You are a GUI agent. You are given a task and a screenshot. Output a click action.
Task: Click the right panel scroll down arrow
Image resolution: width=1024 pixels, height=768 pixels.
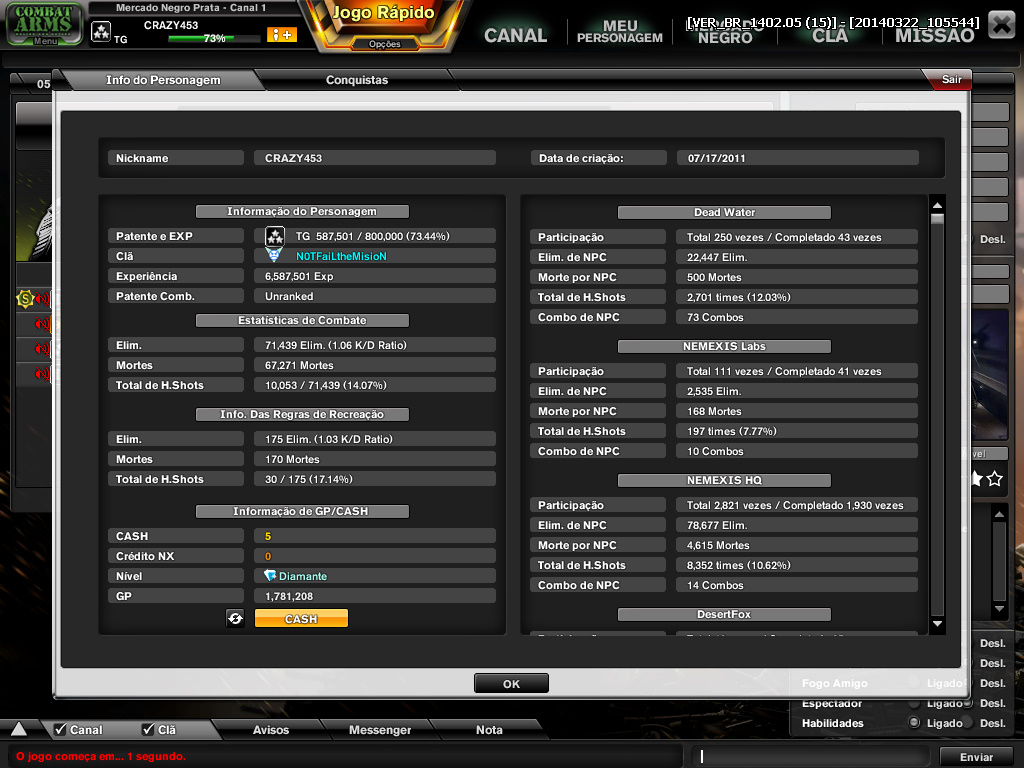pyautogui.click(x=999, y=609)
